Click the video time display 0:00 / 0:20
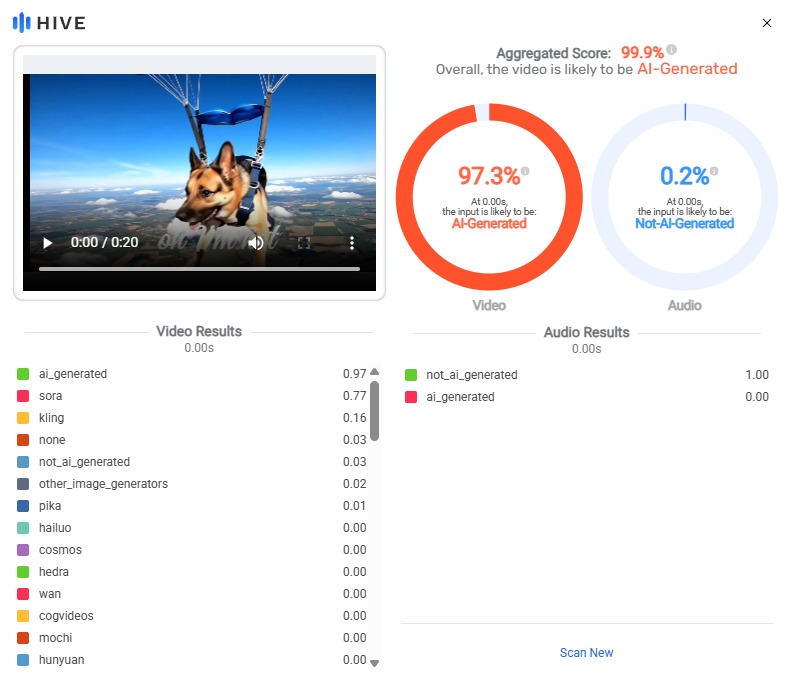 [105, 242]
